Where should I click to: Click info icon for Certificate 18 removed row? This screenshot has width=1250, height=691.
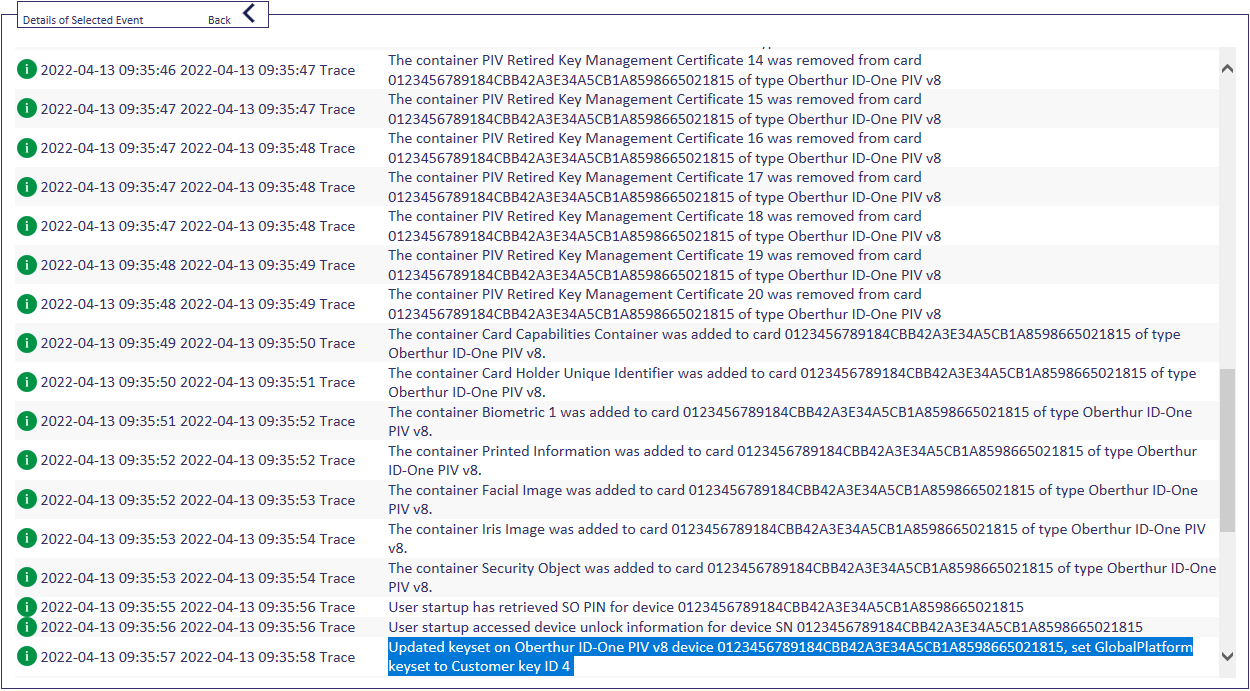tap(27, 226)
